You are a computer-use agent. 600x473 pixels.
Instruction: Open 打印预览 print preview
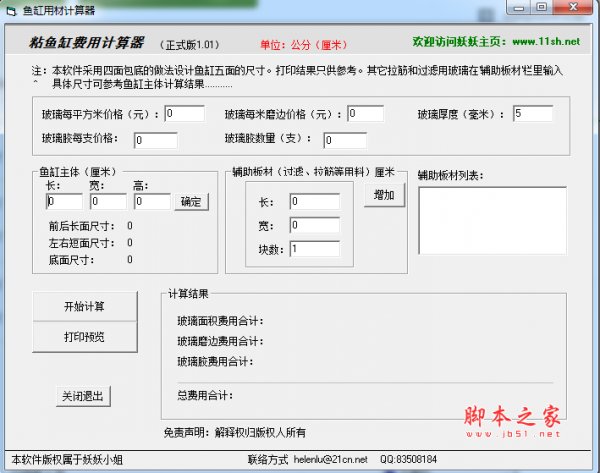tap(85, 337)
